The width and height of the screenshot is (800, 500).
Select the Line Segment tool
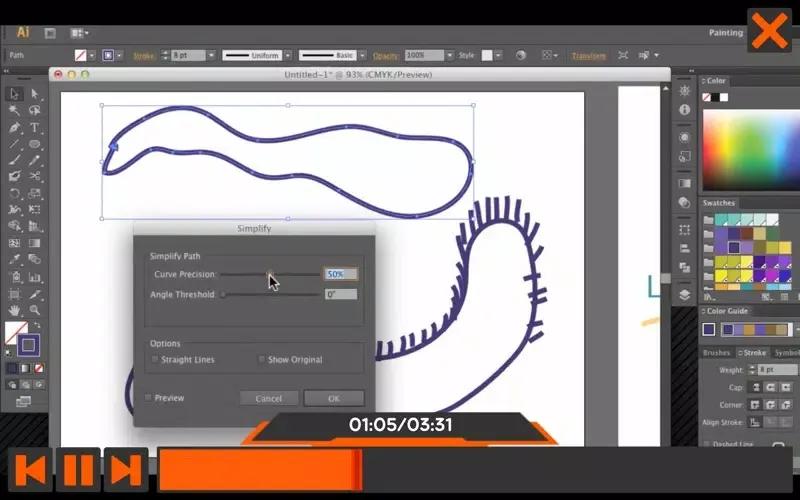(x=14, y=144)
